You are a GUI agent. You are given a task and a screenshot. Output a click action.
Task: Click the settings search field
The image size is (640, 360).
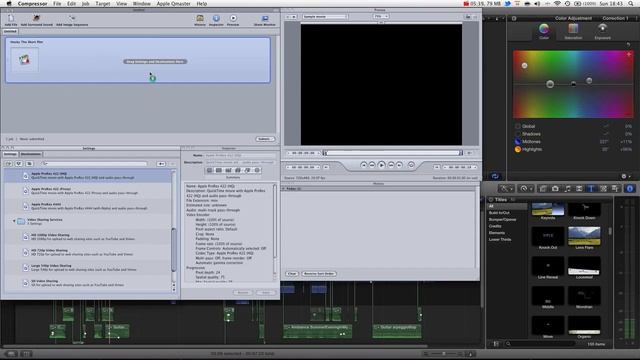point(94,164)
